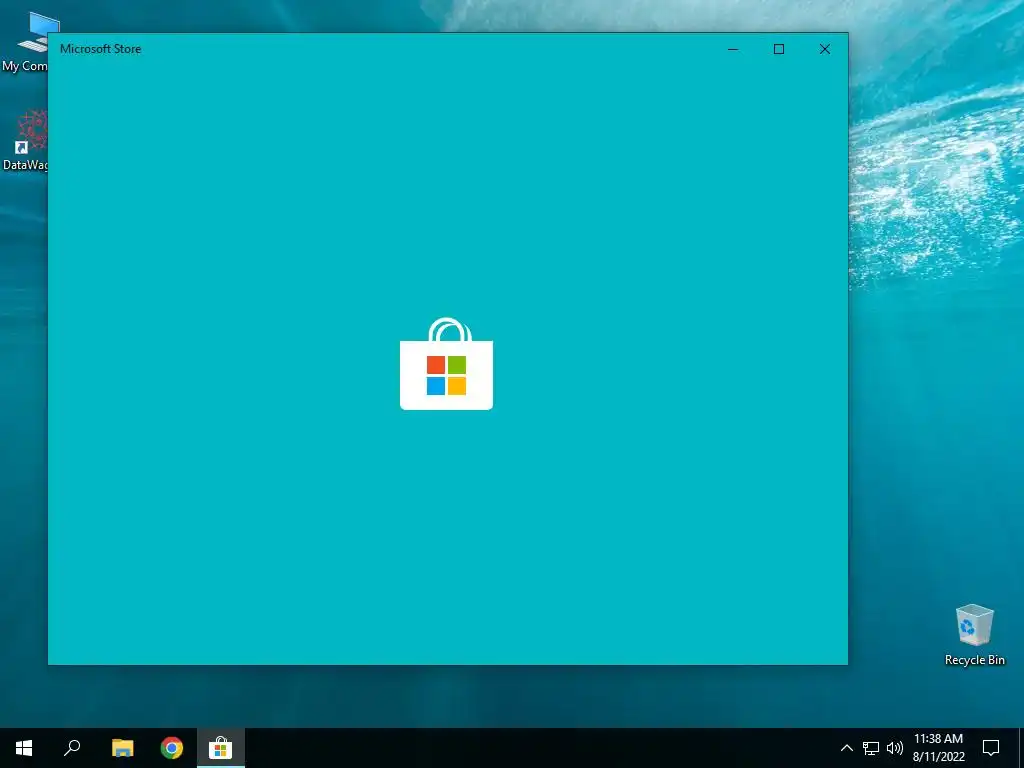Show hidden system tray icons

pos(846,748)
